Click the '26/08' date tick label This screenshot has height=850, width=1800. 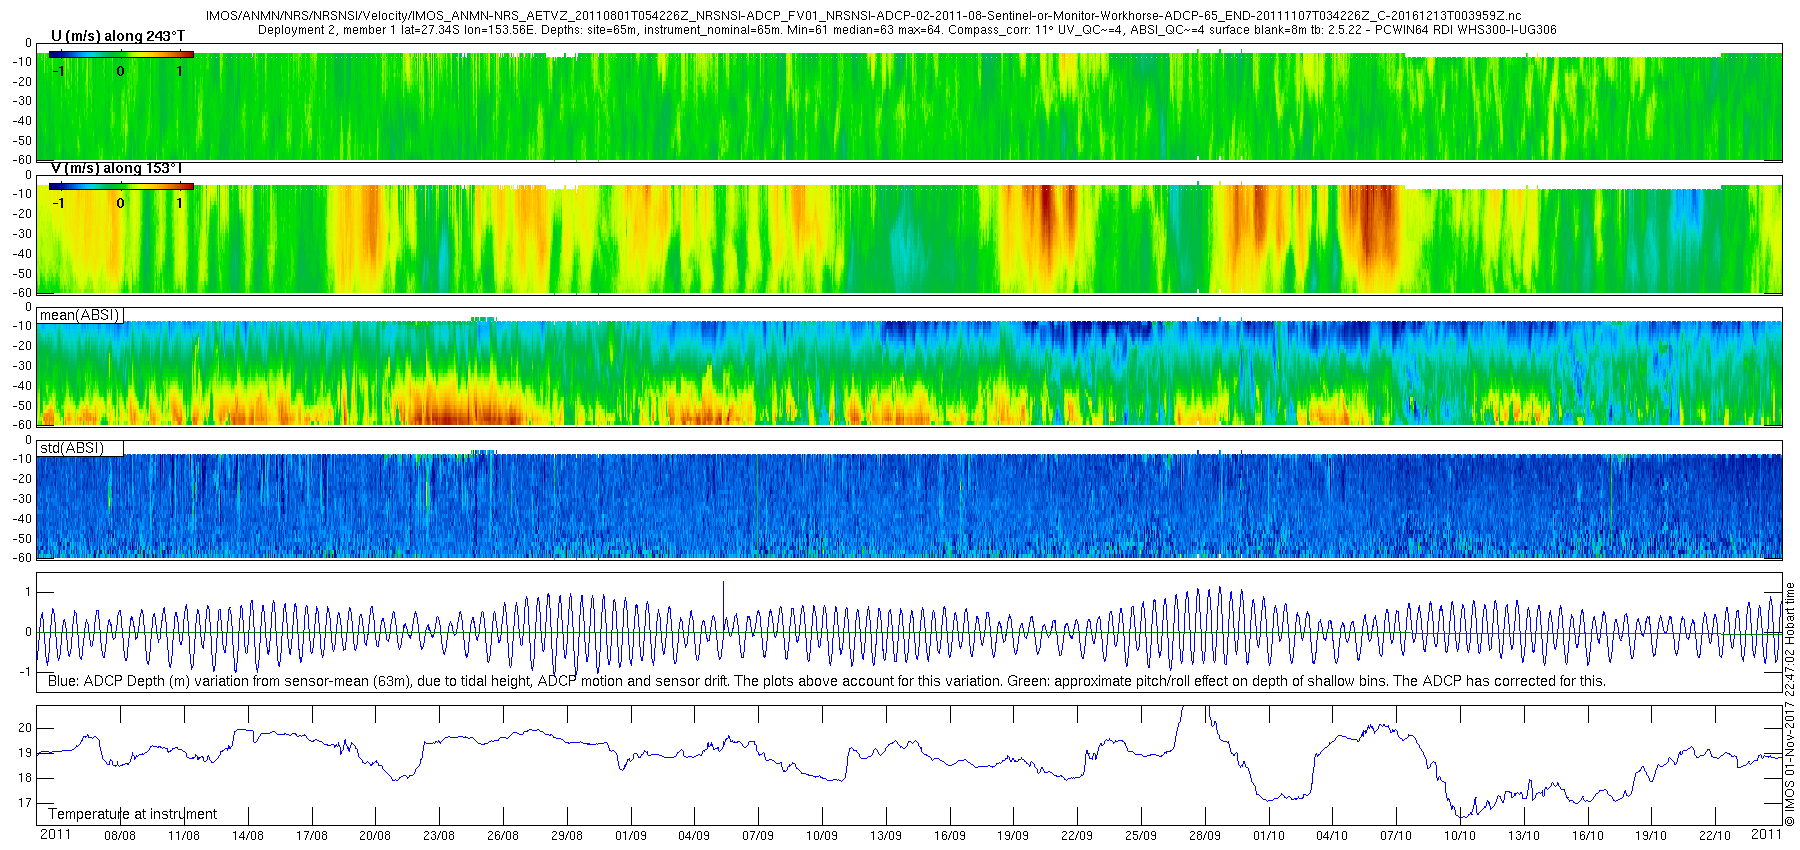coord(503,836)
